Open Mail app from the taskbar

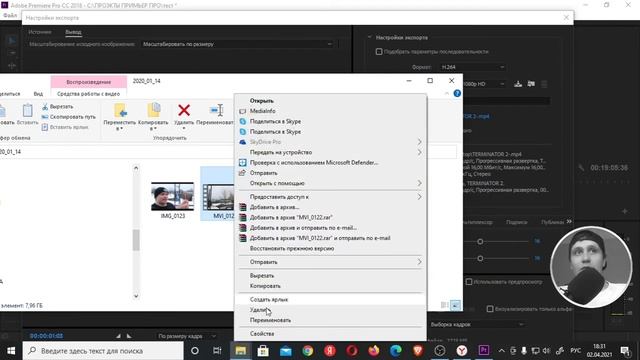[286, 351]
